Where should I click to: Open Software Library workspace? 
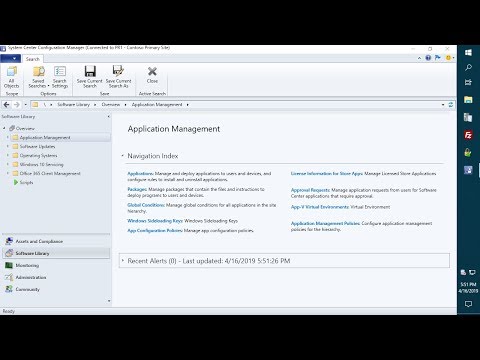point(56,253)
